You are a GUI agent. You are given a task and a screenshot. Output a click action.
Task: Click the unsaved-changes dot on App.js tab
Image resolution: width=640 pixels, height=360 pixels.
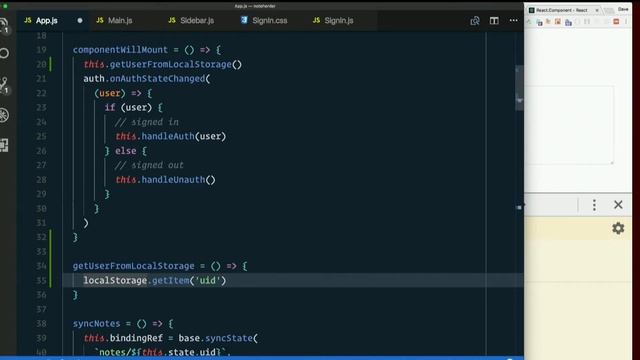click(80, 20)
